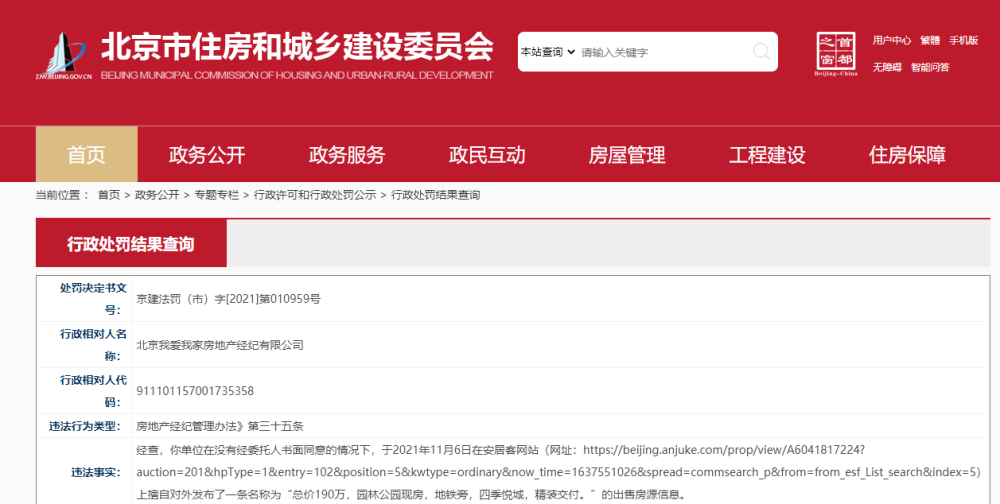Focus the 请输入关键字 search field

coord(663,52)
